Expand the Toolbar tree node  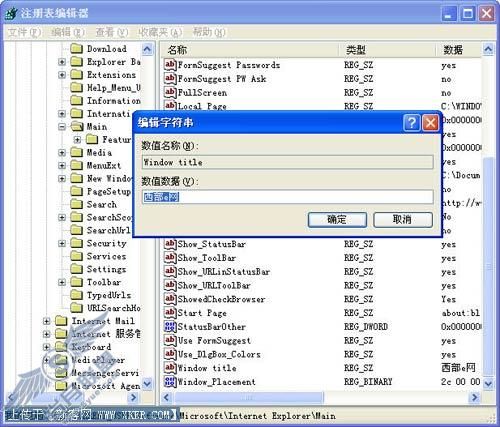pyautogui.click(x=62, y=282)
